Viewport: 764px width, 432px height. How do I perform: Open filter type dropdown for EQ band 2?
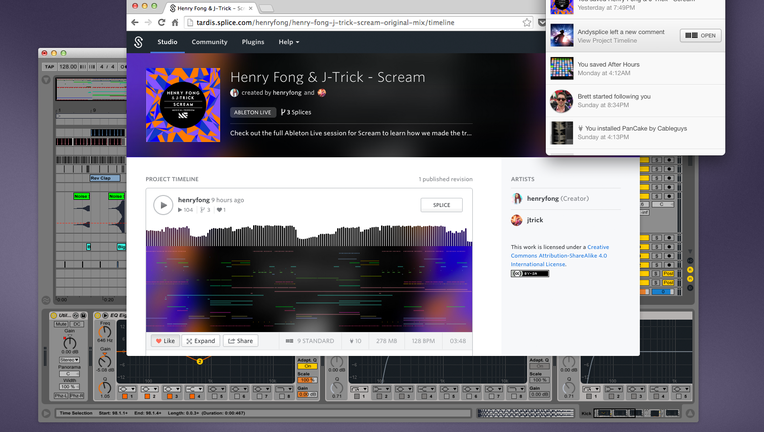coord(149,389)
